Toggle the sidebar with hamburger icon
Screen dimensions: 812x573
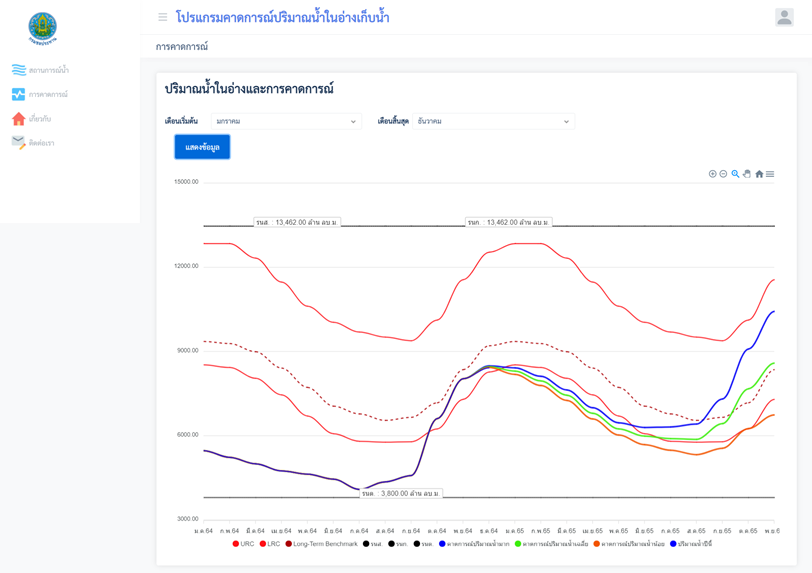click(163, 17)
